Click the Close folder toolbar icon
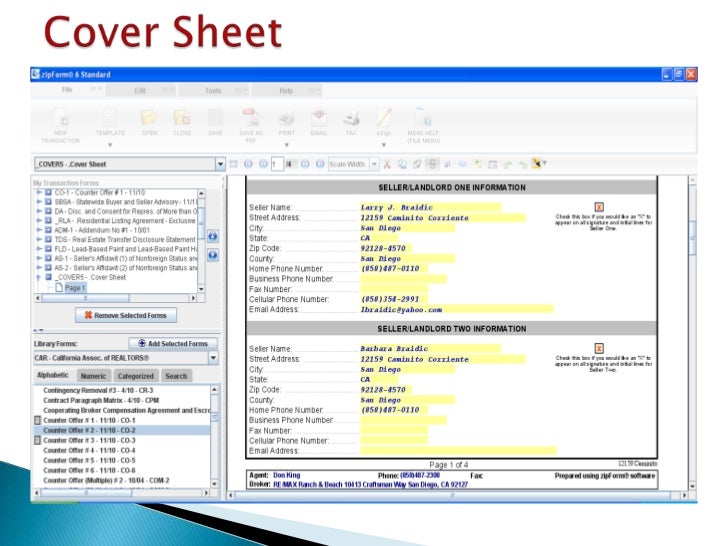The width and height of the screenshot is (728, 546). pos(182,117)
